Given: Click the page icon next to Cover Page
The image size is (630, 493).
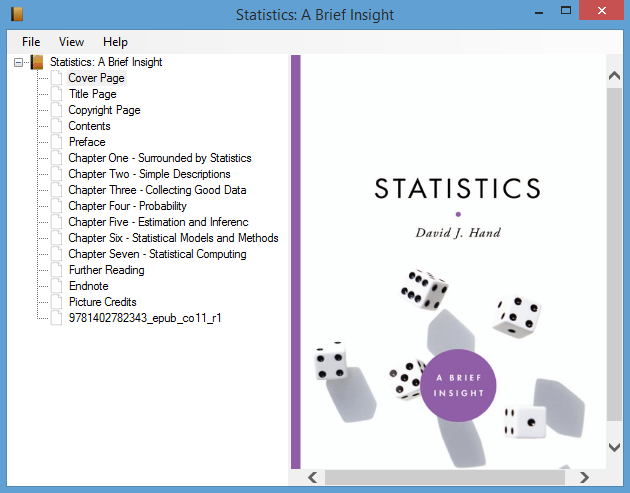Looking at the screenshot, I should 56,78.
